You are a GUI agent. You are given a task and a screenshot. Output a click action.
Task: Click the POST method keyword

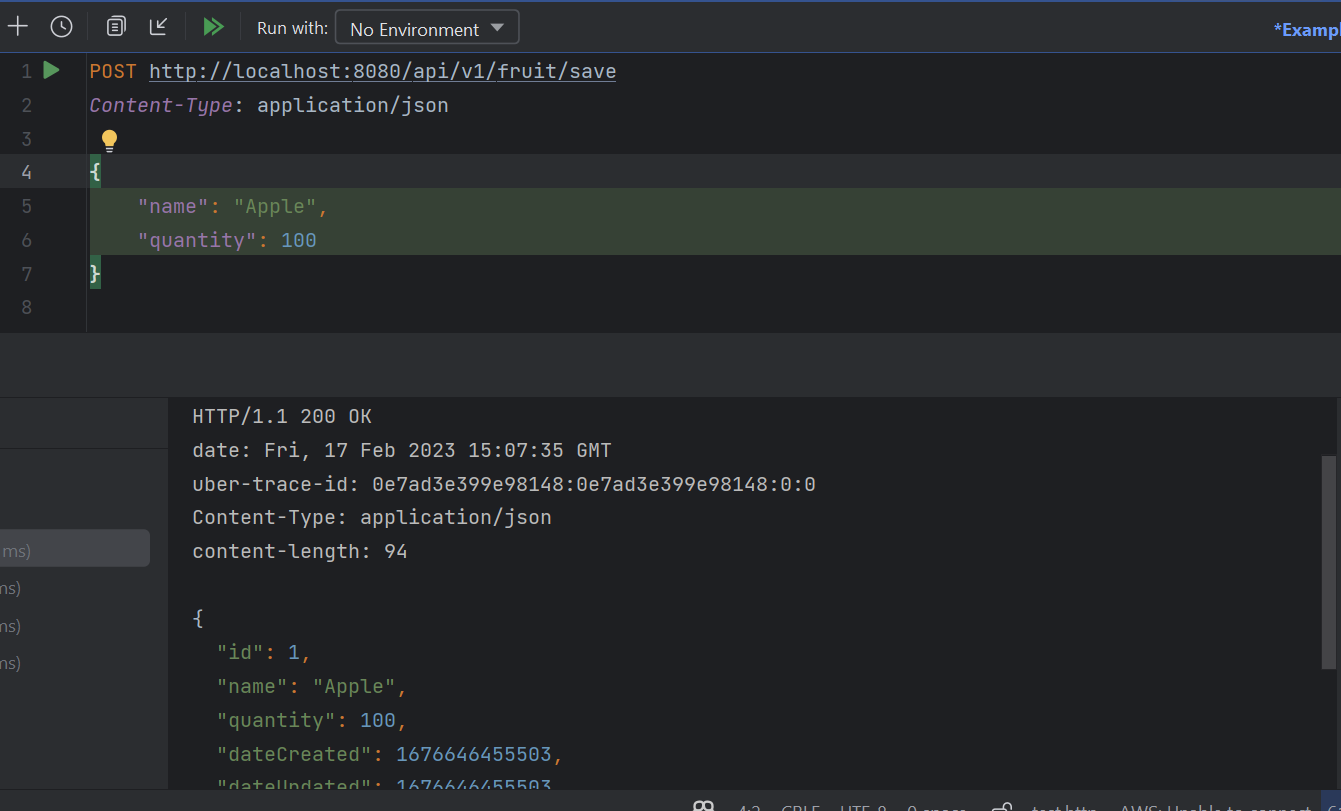(113, 71)
